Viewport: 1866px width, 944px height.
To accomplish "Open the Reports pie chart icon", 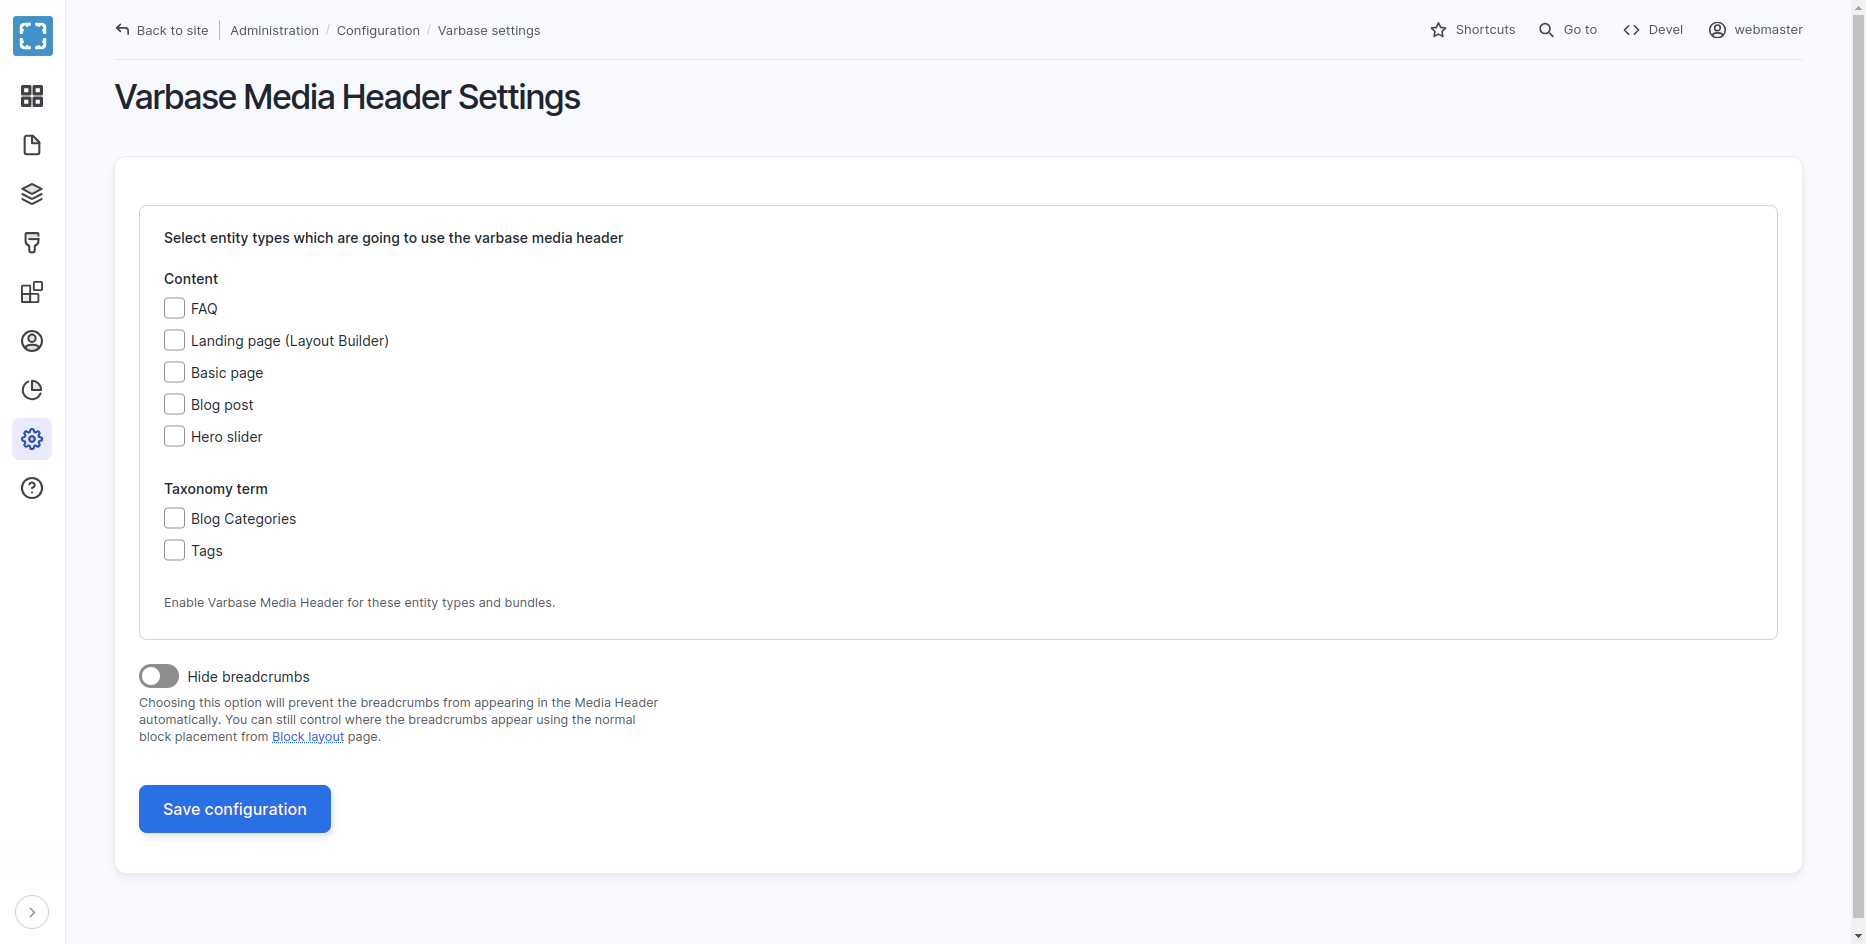I will click(x=32, y=390).
